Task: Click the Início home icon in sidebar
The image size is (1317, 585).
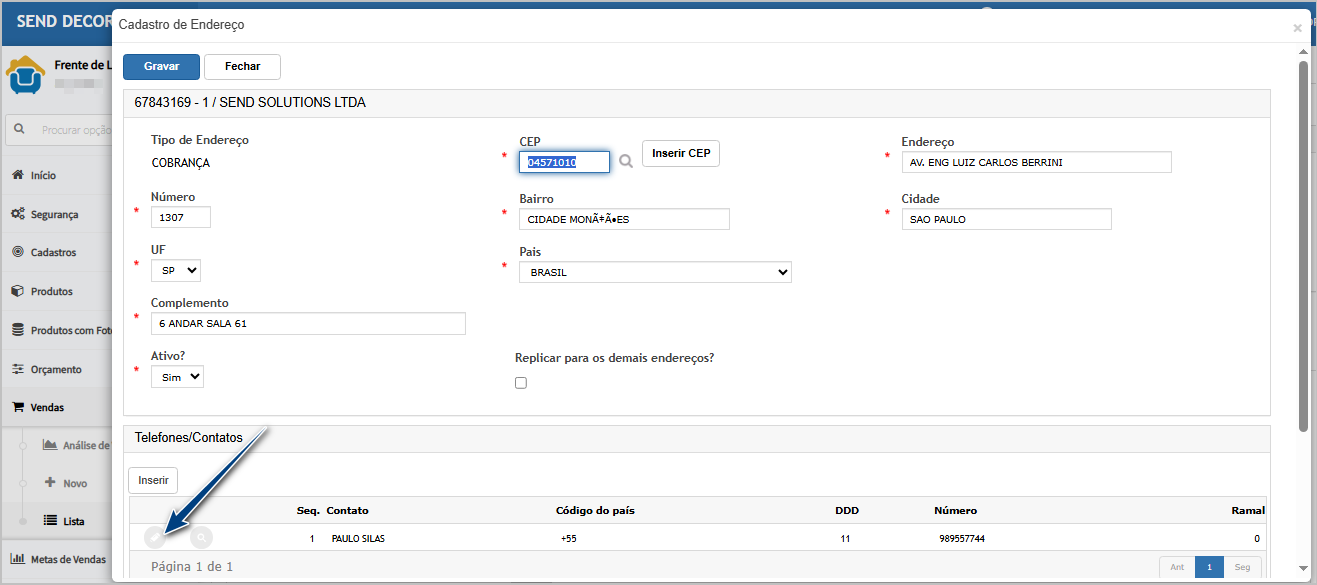Action: [x=17, y=175]
